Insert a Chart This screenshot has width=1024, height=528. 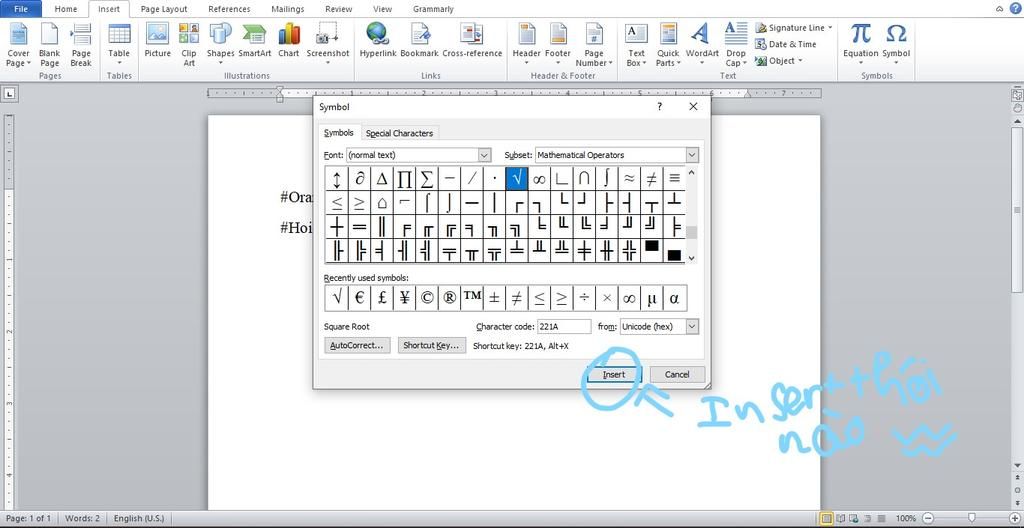pos(289,41)
